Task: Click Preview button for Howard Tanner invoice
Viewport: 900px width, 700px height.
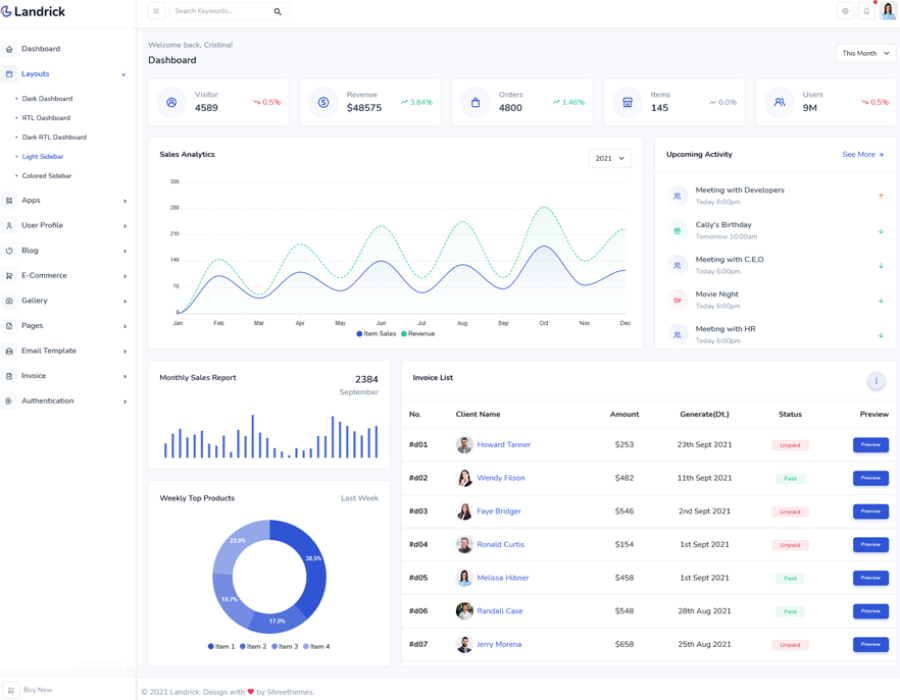Action: 870,445
